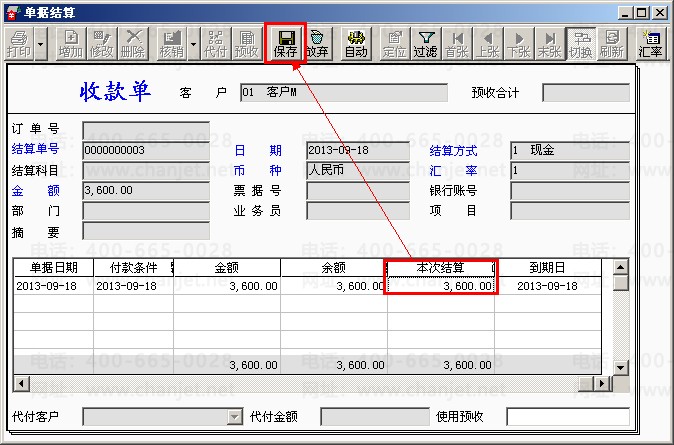This screenshot has width=674, height=445.
Task: Click the grid's vertical scrollbar up arrow
Action: 620,267
